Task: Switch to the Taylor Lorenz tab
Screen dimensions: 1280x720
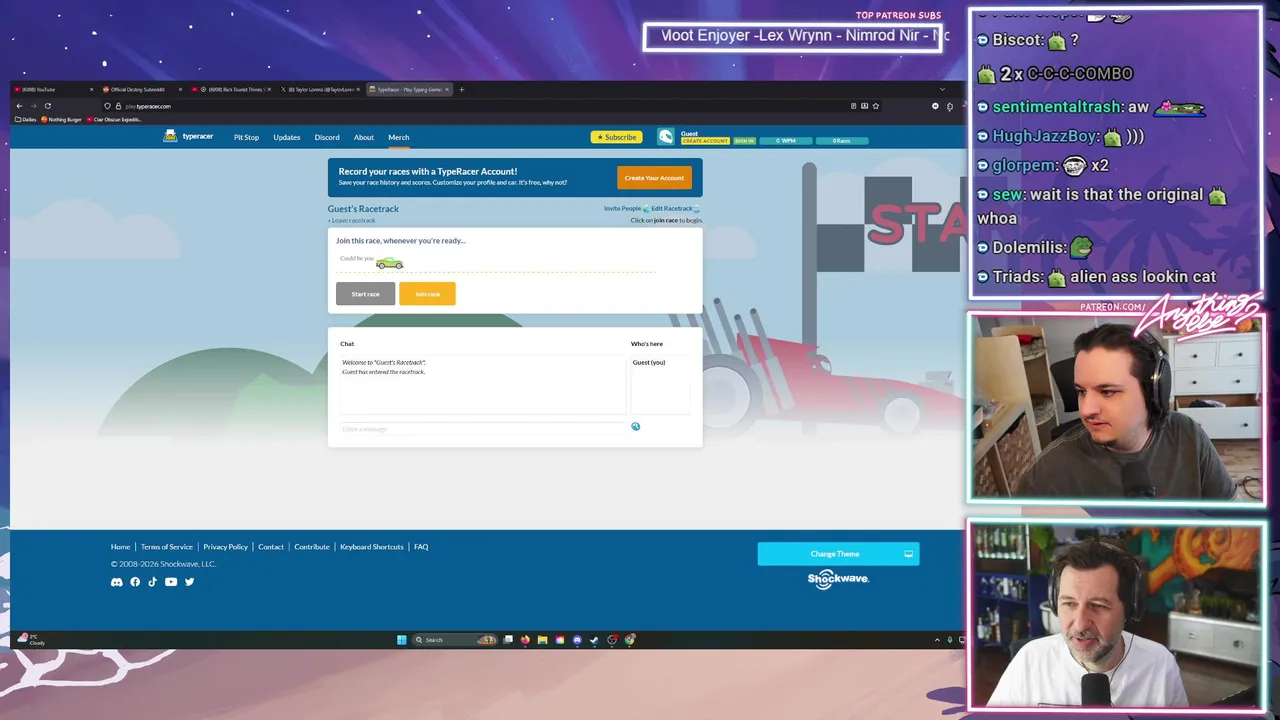Action: 319,90
